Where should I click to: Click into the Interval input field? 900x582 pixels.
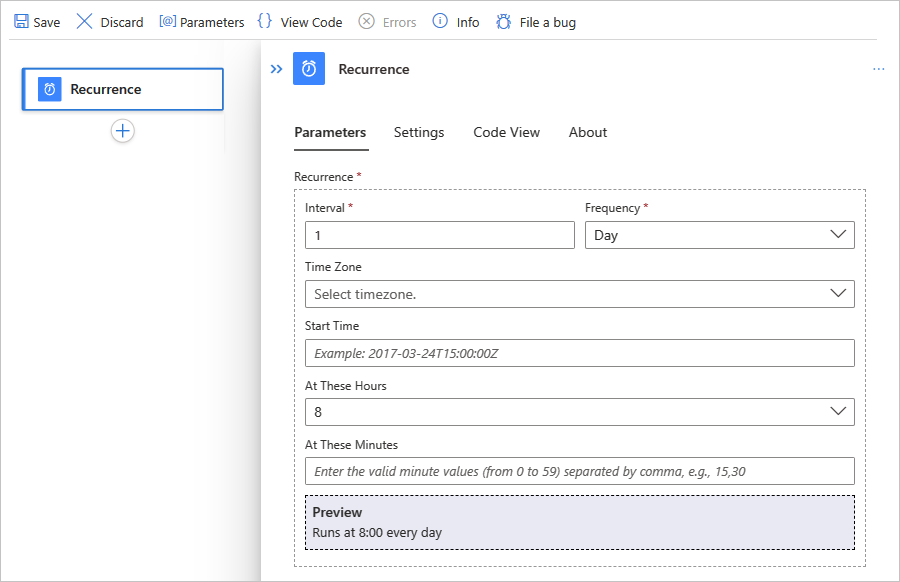tap(439, 235)
